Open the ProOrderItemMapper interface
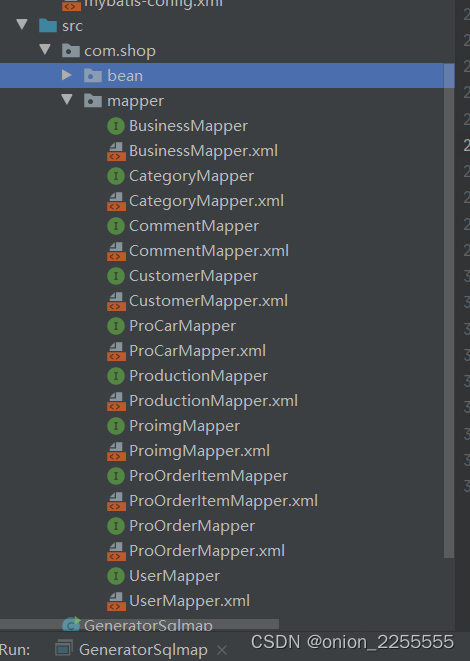 [x=209, y=476]
